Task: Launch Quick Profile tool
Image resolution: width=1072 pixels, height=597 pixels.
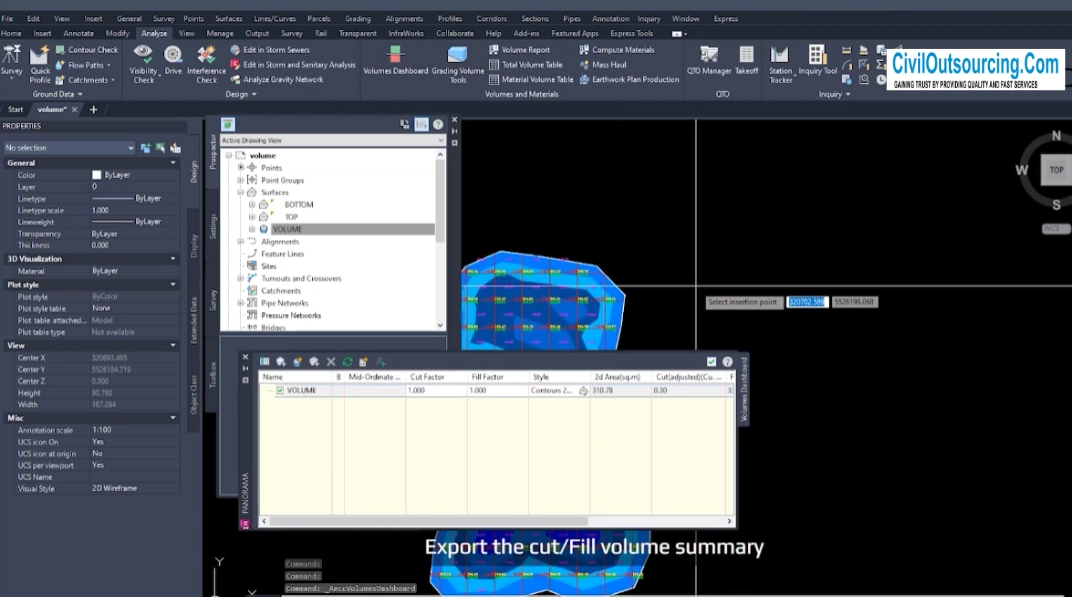Action: tap(40, 64)
